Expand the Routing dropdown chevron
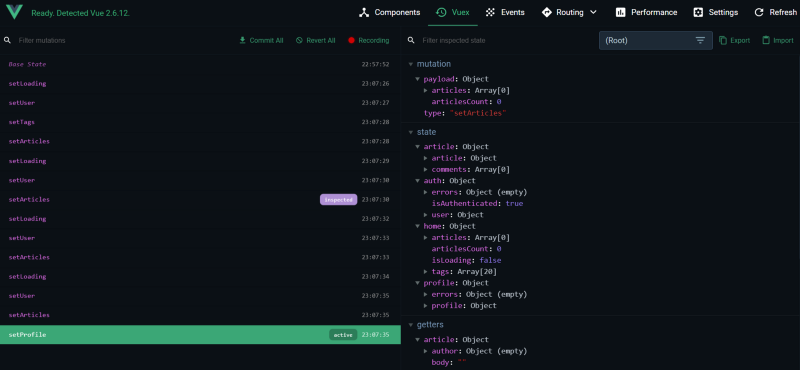800x370 pixels. pos(593,12)
